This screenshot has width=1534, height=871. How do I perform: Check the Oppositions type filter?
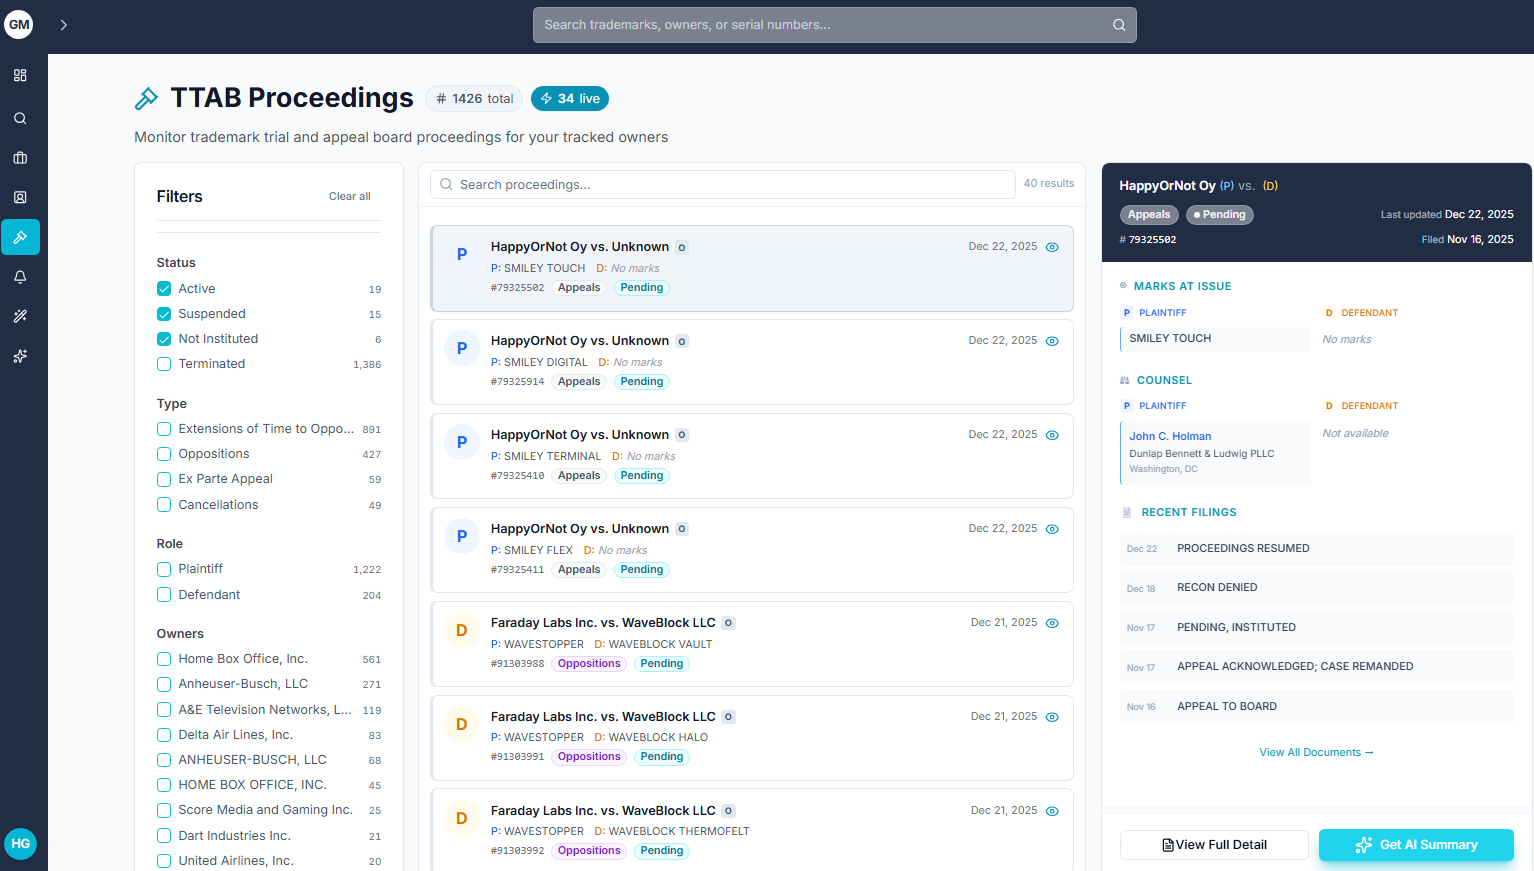(x=164, y=454)
